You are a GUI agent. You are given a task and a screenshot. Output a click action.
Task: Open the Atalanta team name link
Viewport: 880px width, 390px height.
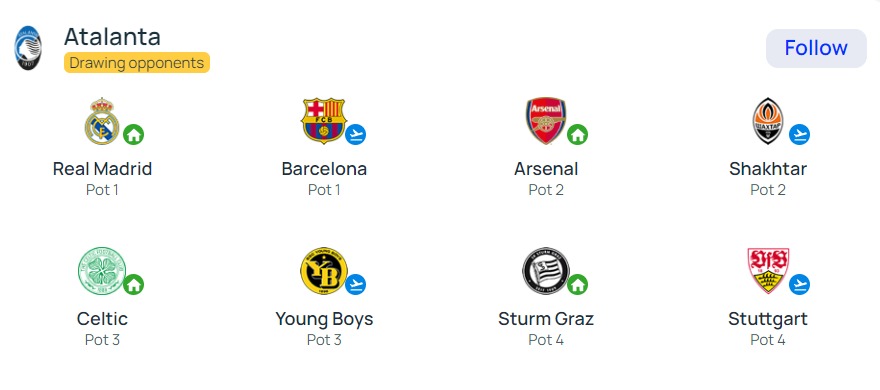(x=112, y=37)
